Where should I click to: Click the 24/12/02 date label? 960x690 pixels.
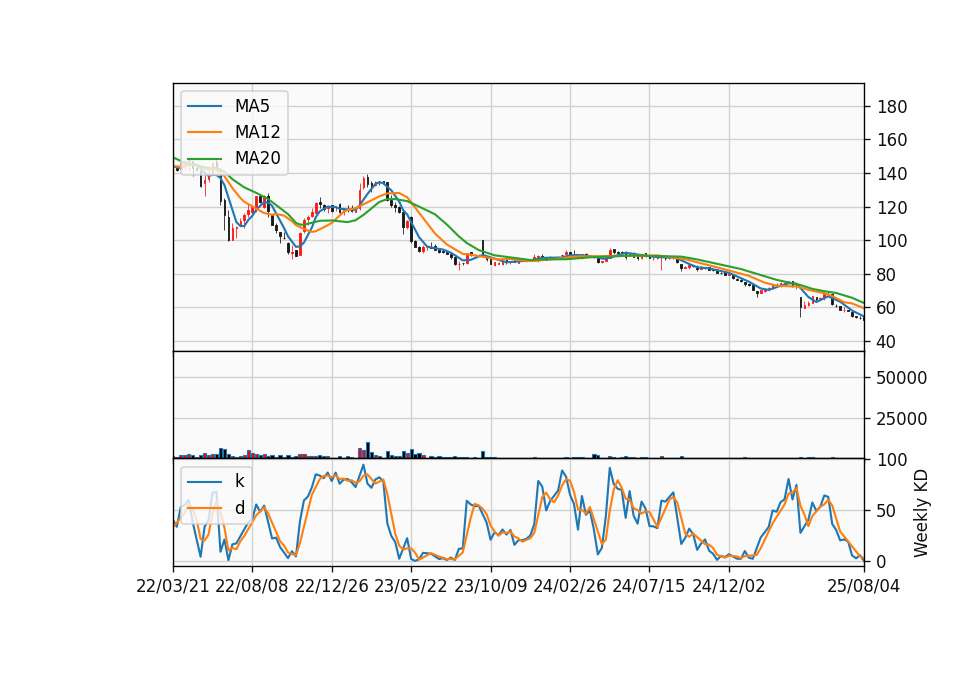[729, 586]
